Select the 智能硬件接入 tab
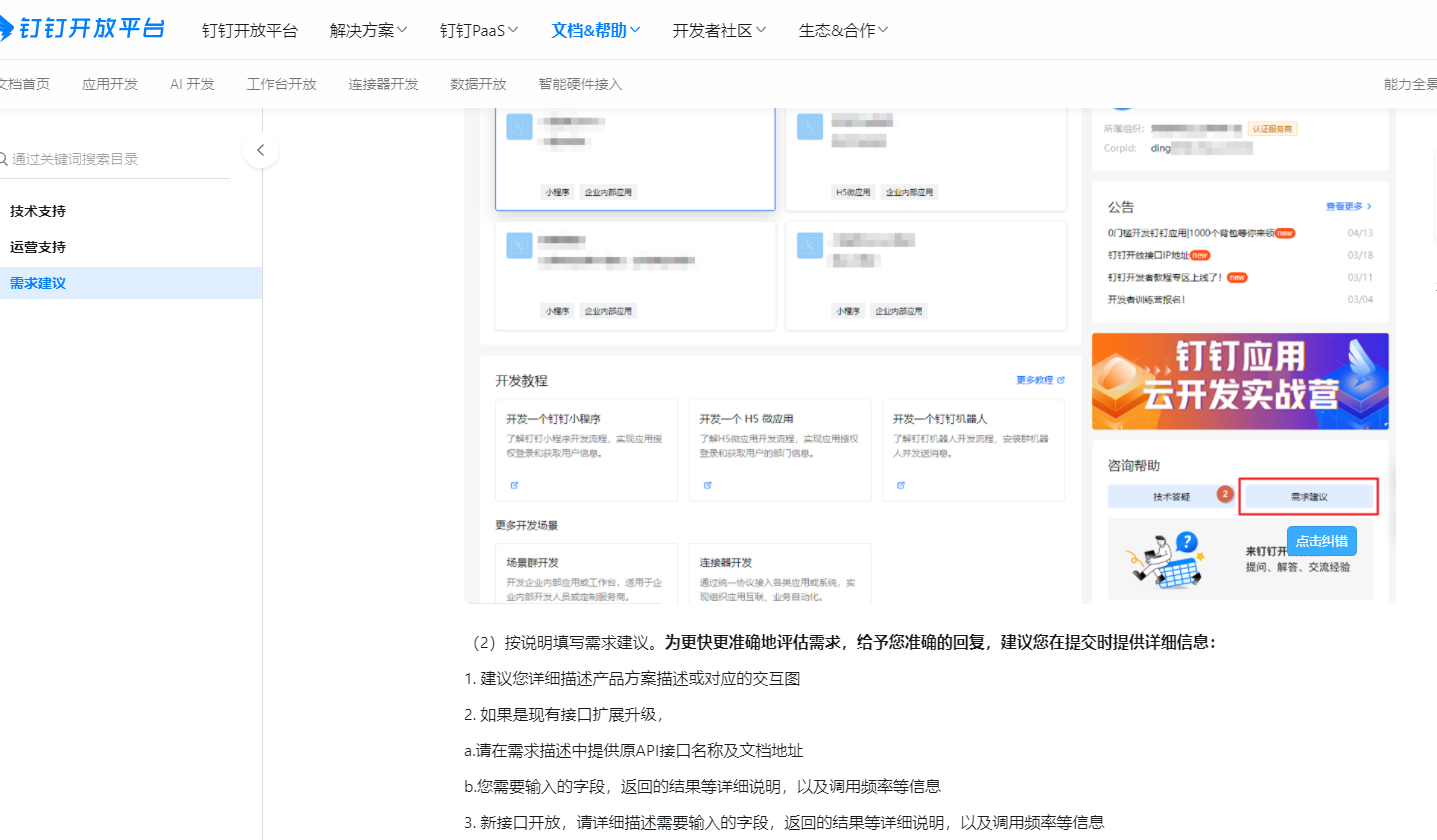The image size is (1437, 840). [x=580, y=84]
